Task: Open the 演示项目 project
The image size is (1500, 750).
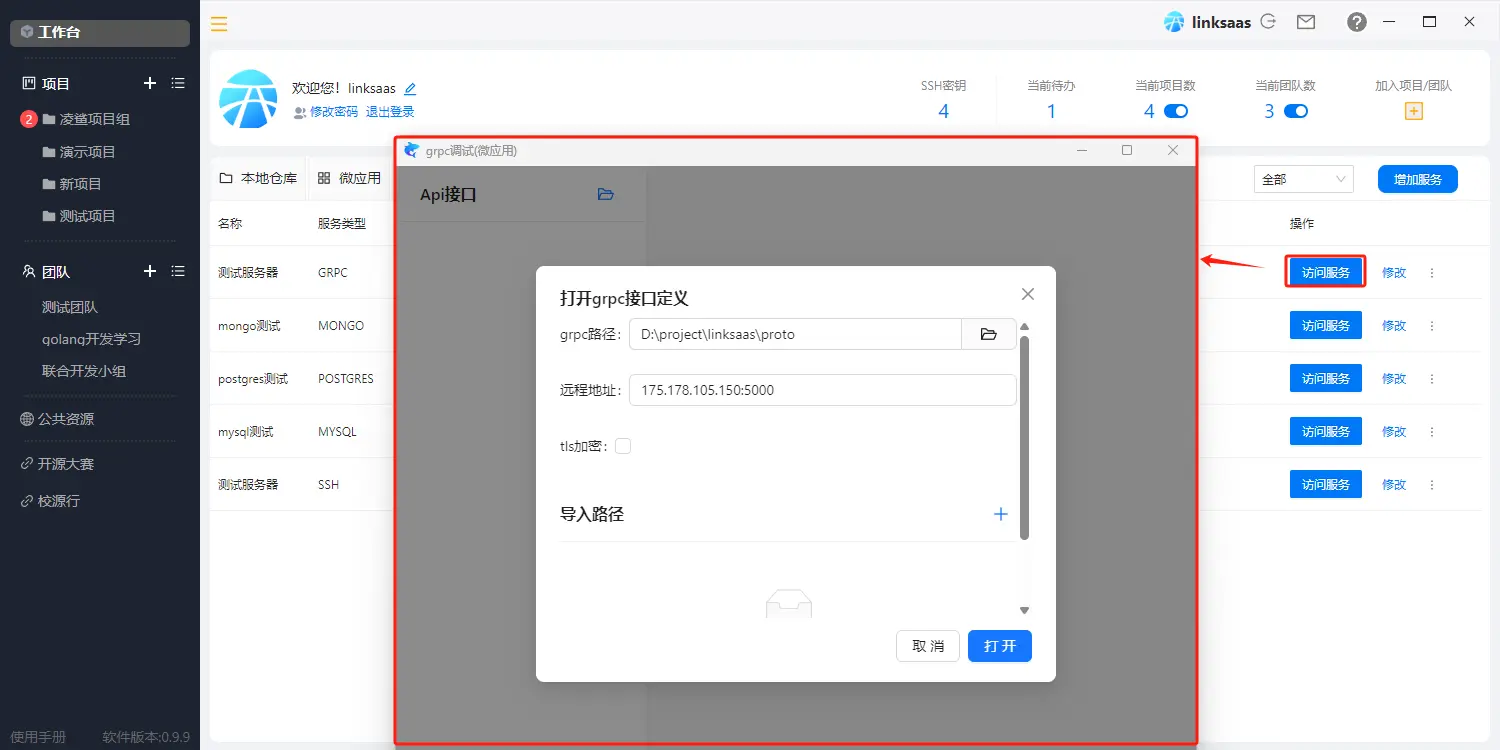Action: tap(88, 152)
